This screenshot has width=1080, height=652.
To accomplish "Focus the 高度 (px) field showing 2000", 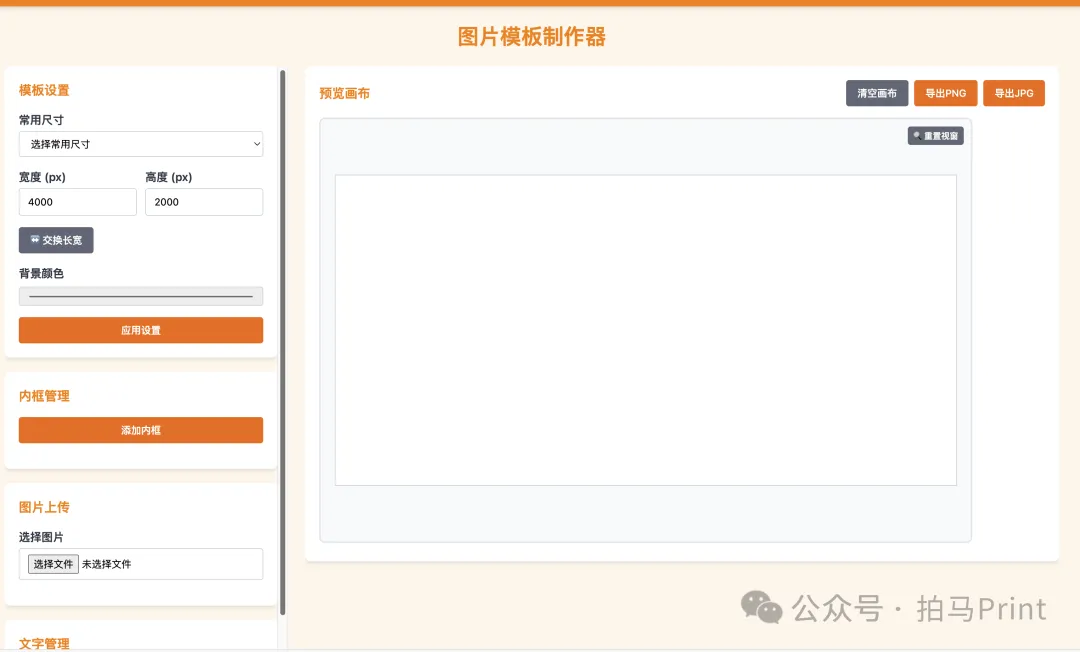I will (204, 202).
